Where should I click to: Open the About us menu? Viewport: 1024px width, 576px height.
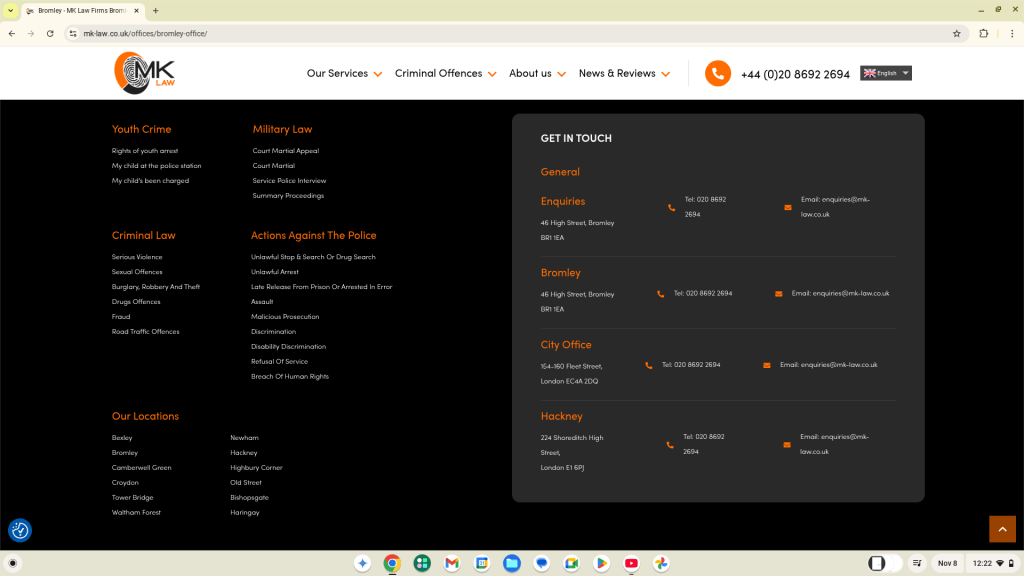537,74
